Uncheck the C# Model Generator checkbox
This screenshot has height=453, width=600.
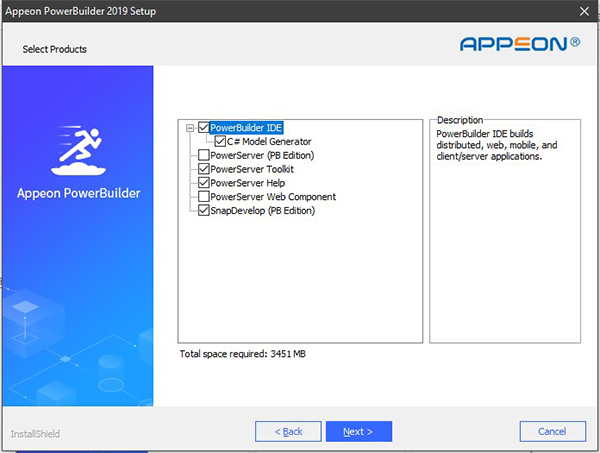click(220, 142)
